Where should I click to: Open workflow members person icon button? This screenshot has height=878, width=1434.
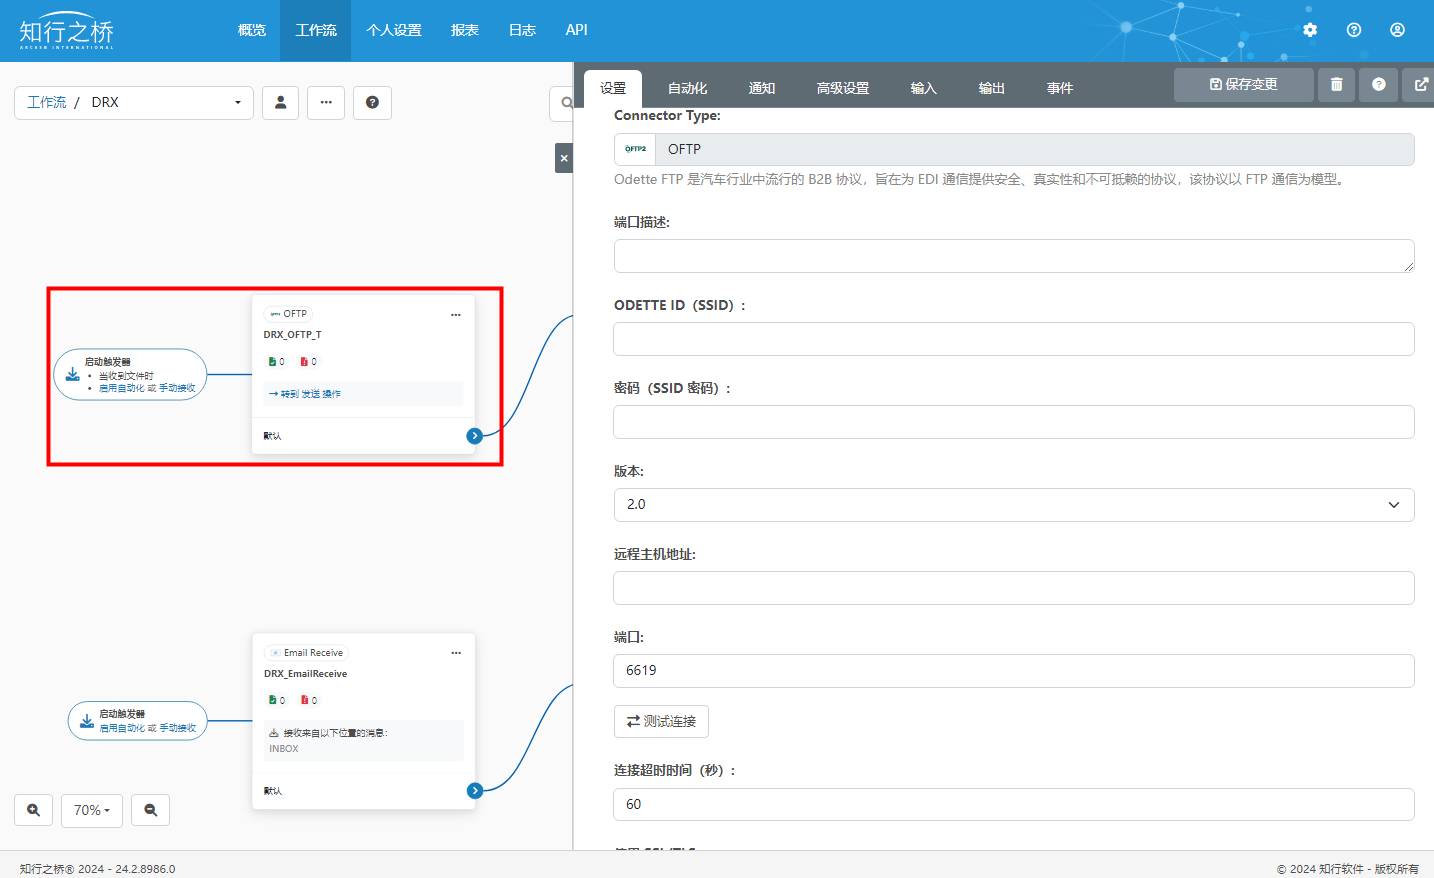(x=280, y=102)
